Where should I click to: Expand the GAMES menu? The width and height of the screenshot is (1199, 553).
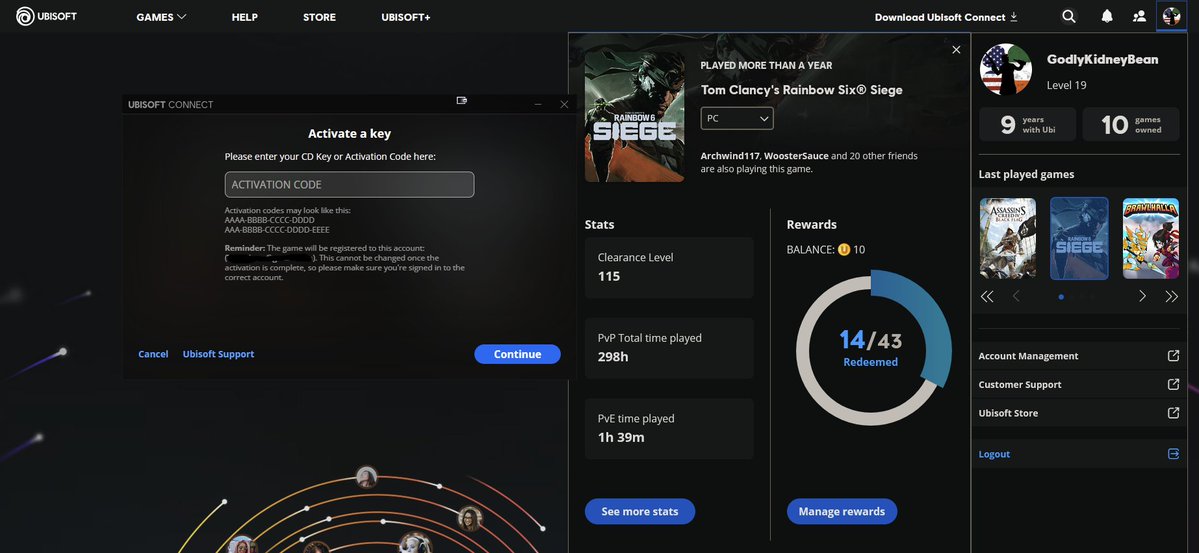click(161, 17)
